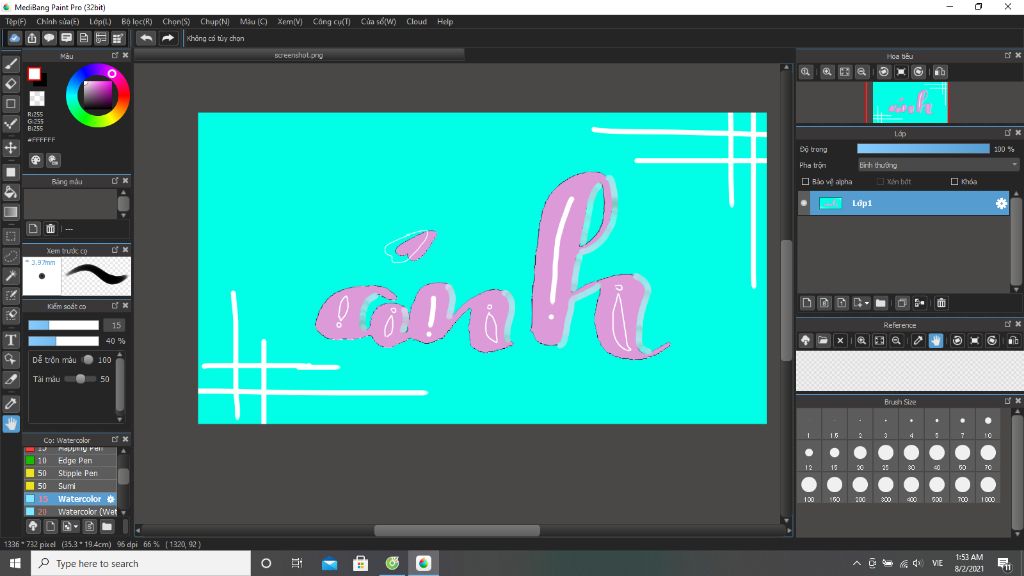Activate hand icon in Reference panel
The width and height of the screenshot is (1024, 576).
pyautogui.click(x=936, y=340)
